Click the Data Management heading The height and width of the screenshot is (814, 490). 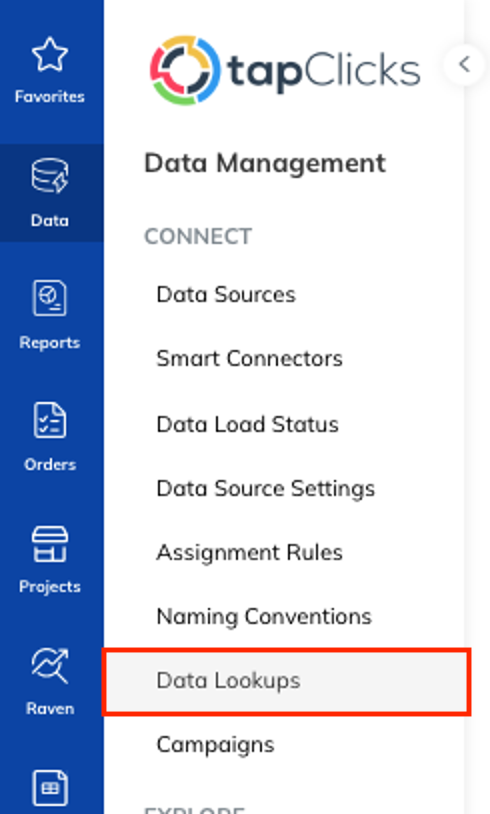pos(265,164)
